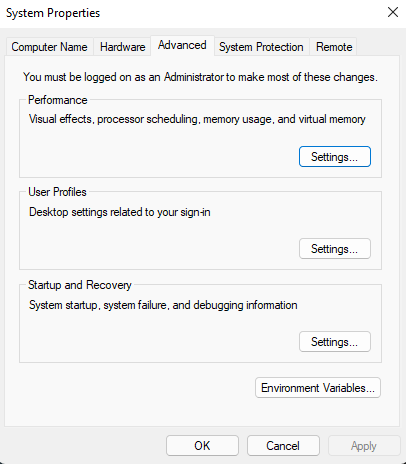The width and height of the screenshot is (406, 464).
Task: Open User Profiles Settings button
Action: coord(335,249)
